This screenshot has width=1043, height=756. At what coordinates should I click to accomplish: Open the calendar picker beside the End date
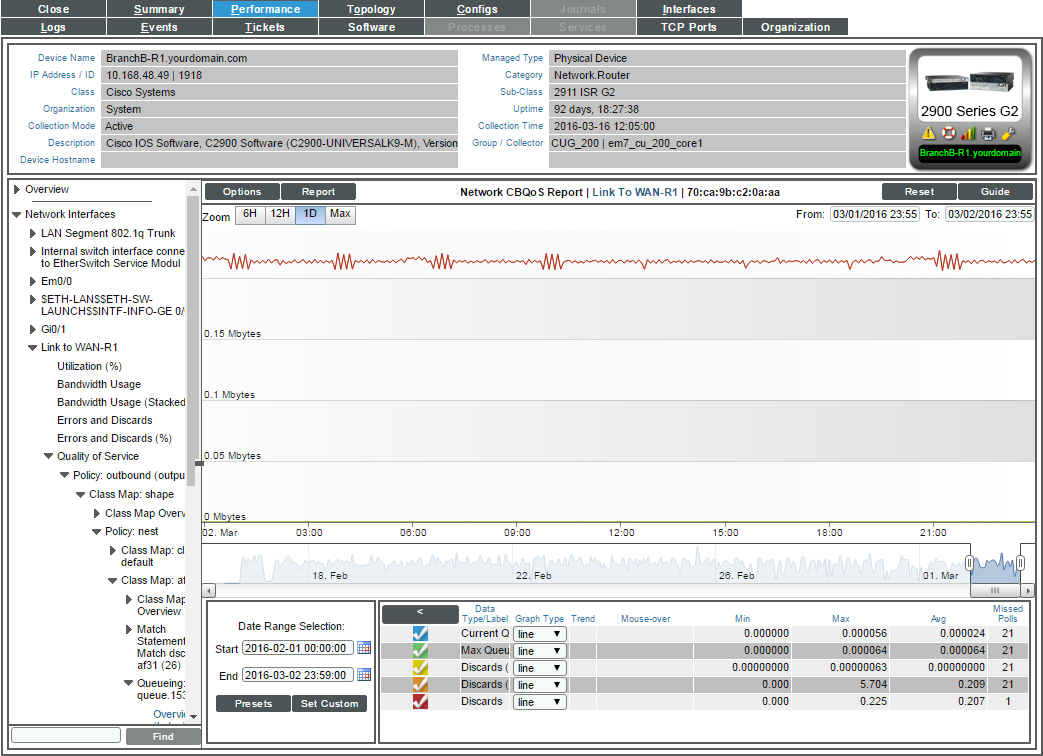364,675
